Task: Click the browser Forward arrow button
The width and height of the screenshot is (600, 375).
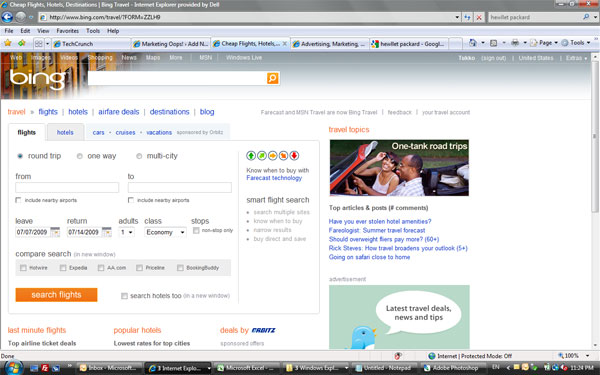Action: tap(21, 17)
